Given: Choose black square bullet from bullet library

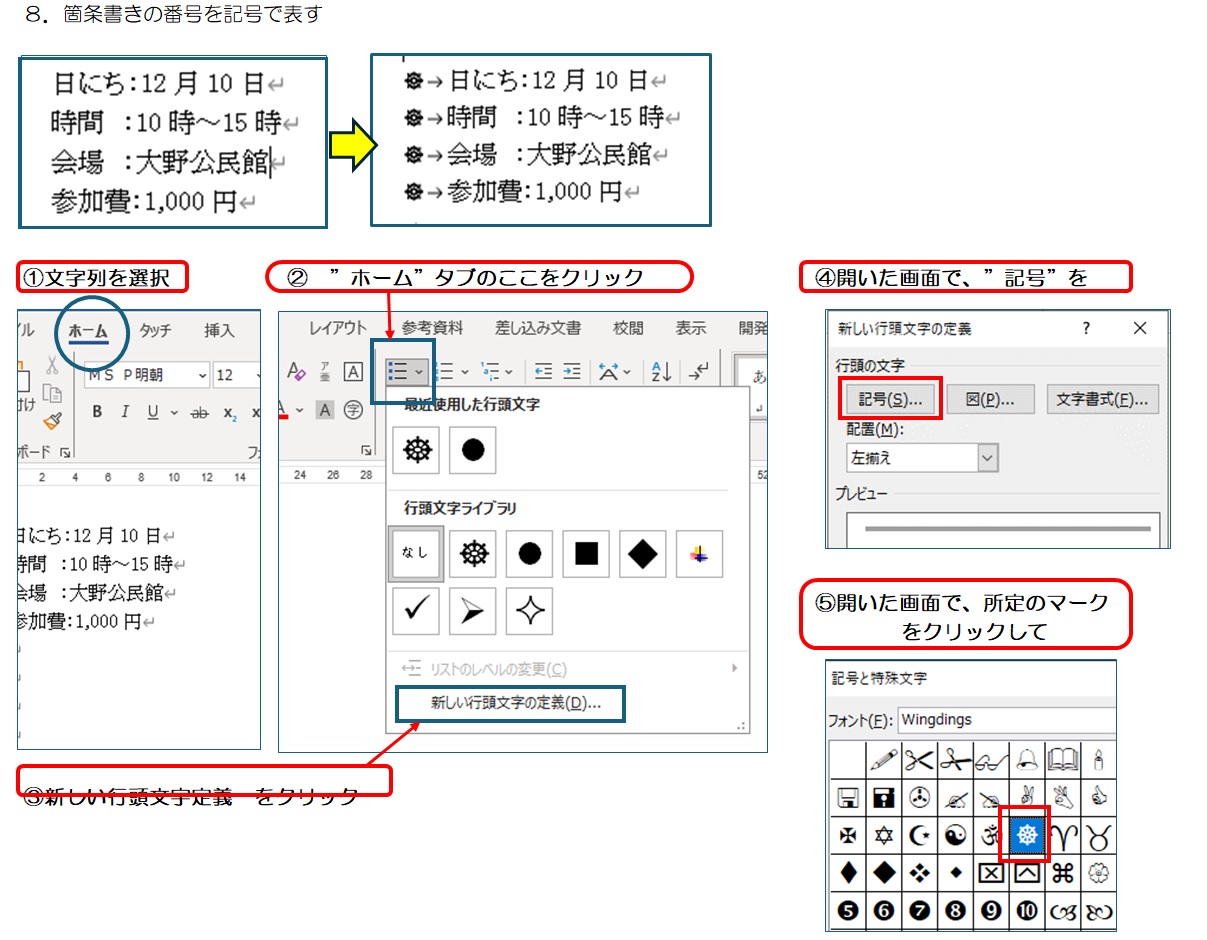Looking at the screenshot, I should pyautogui.click(x=586, y=554).
